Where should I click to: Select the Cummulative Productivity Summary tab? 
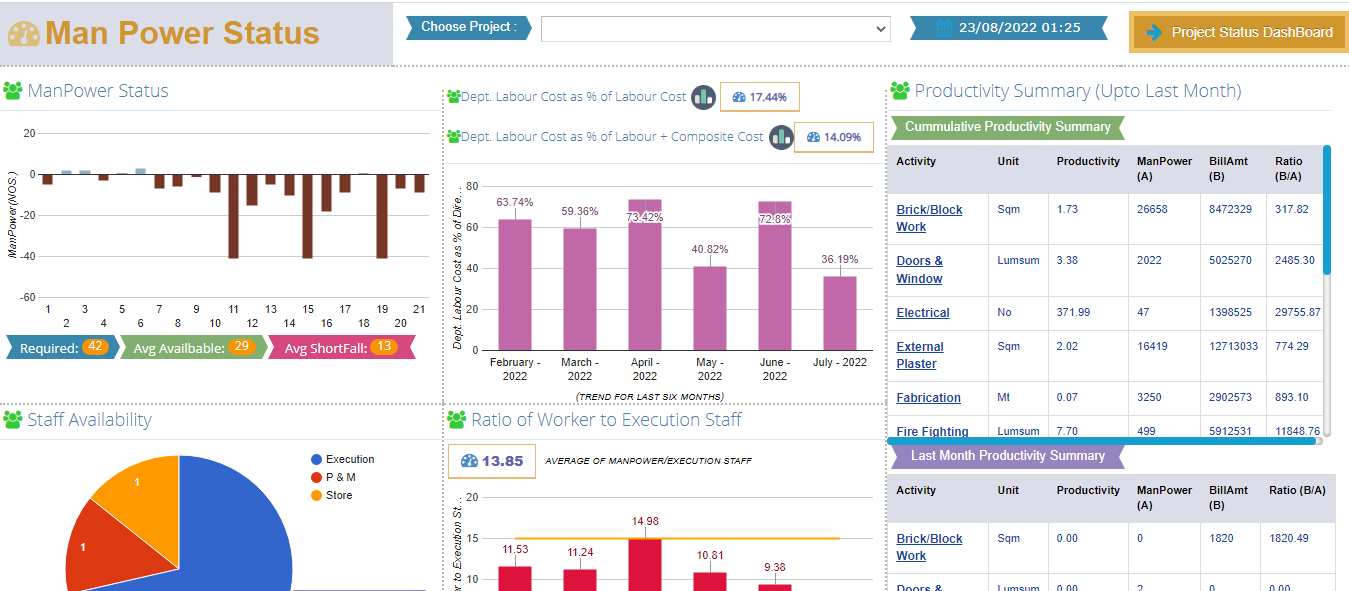click(x=1007, y=127)
